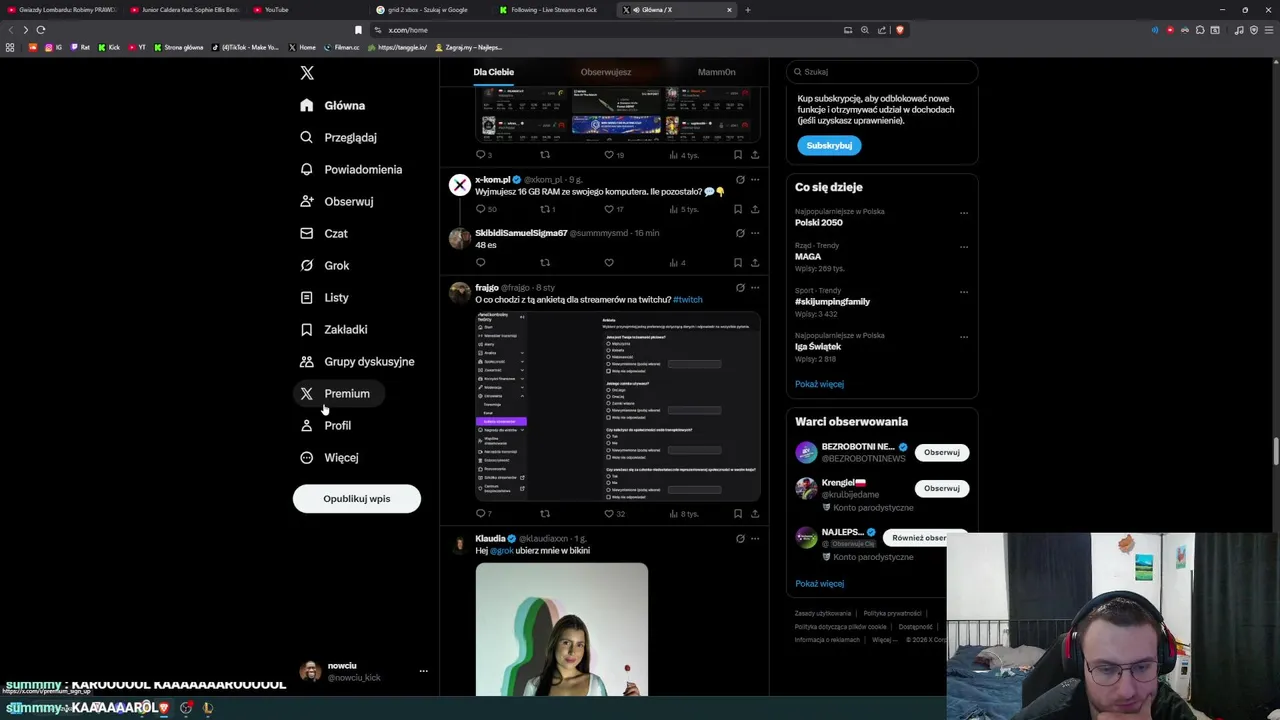Viewport: 1280px width, 720px height.
Task: Click the Profil person icon
Action: [307, 425]
